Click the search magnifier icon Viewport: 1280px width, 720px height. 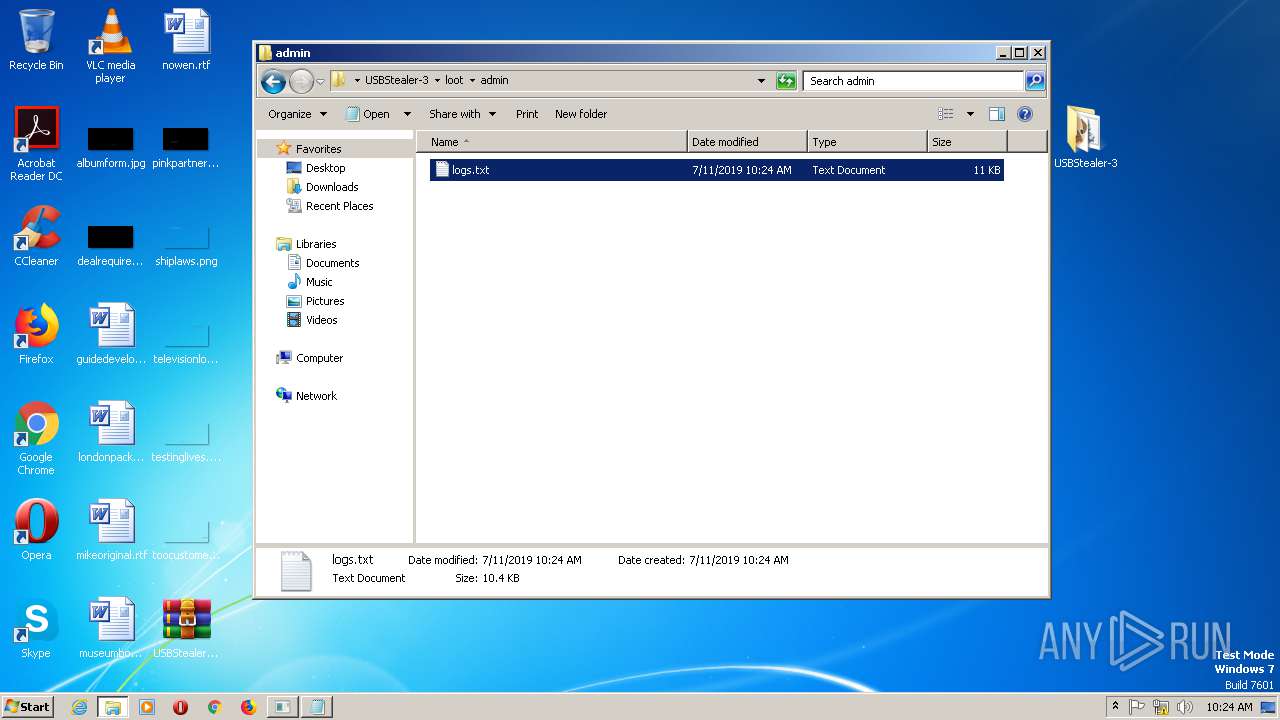(1035, 81)
